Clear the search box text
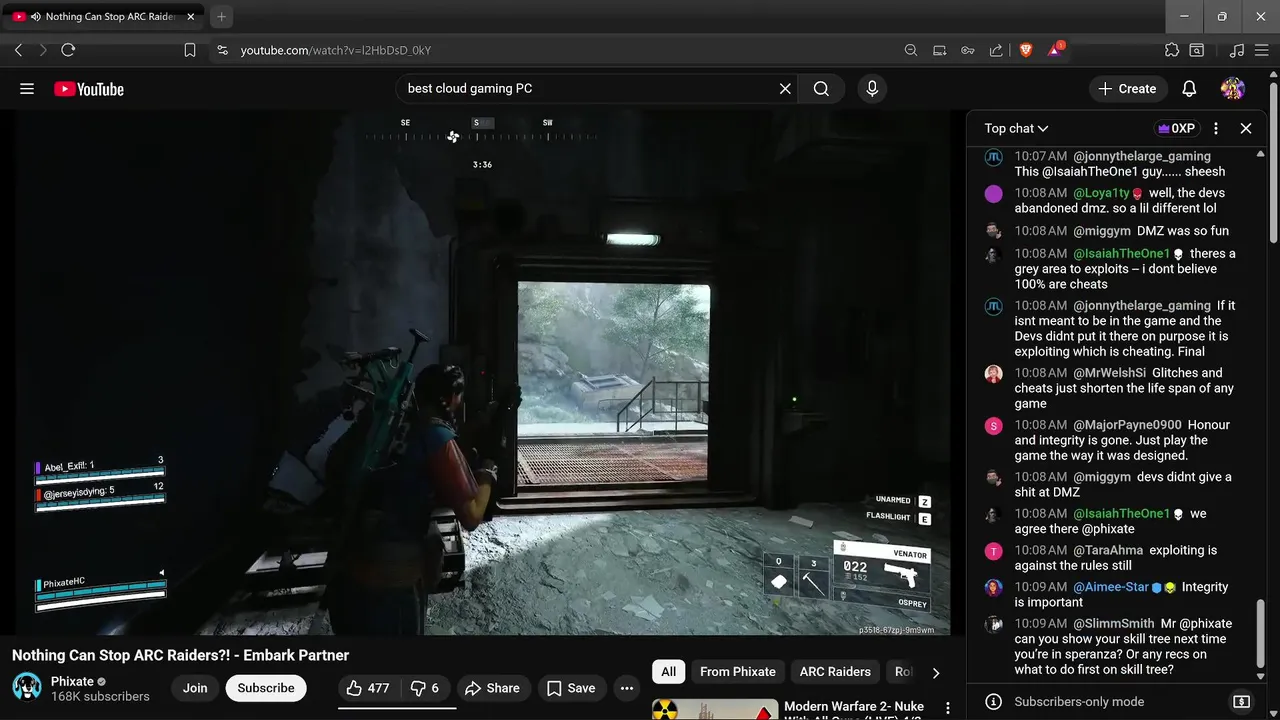This screenshot has width=1280, height=720. 785,89
